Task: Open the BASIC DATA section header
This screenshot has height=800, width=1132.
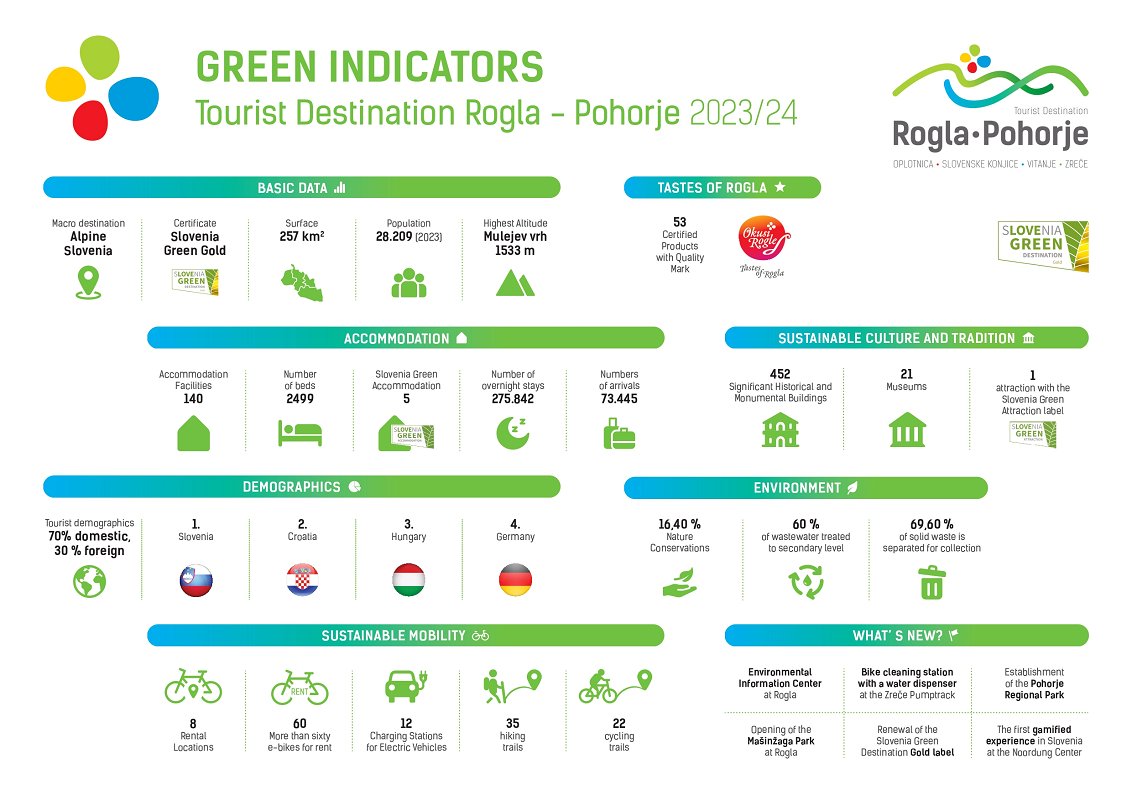Action: tap(301, 187)
